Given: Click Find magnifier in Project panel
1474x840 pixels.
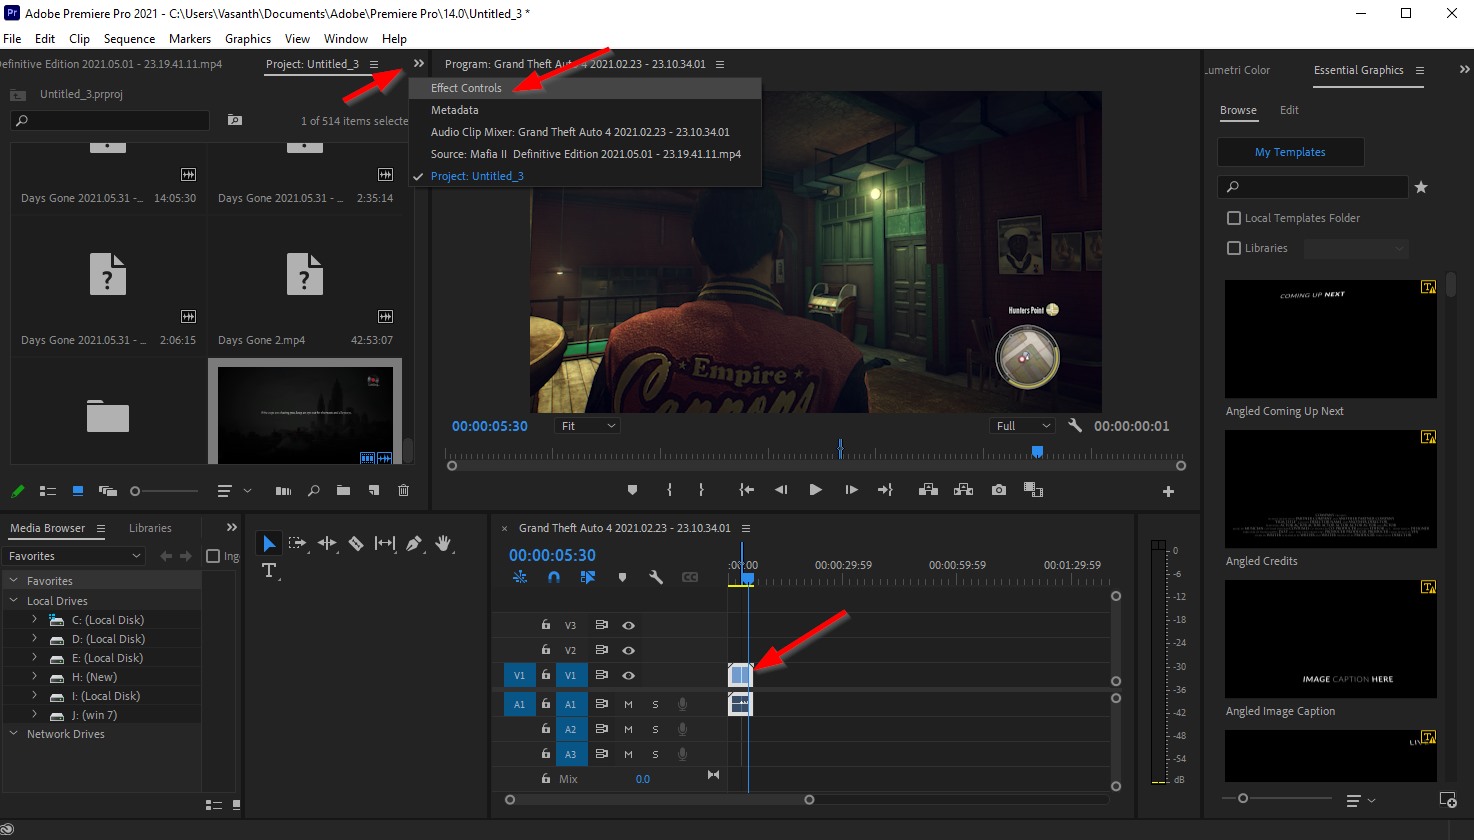Looking at the screenshot, I should pos(314,491).
